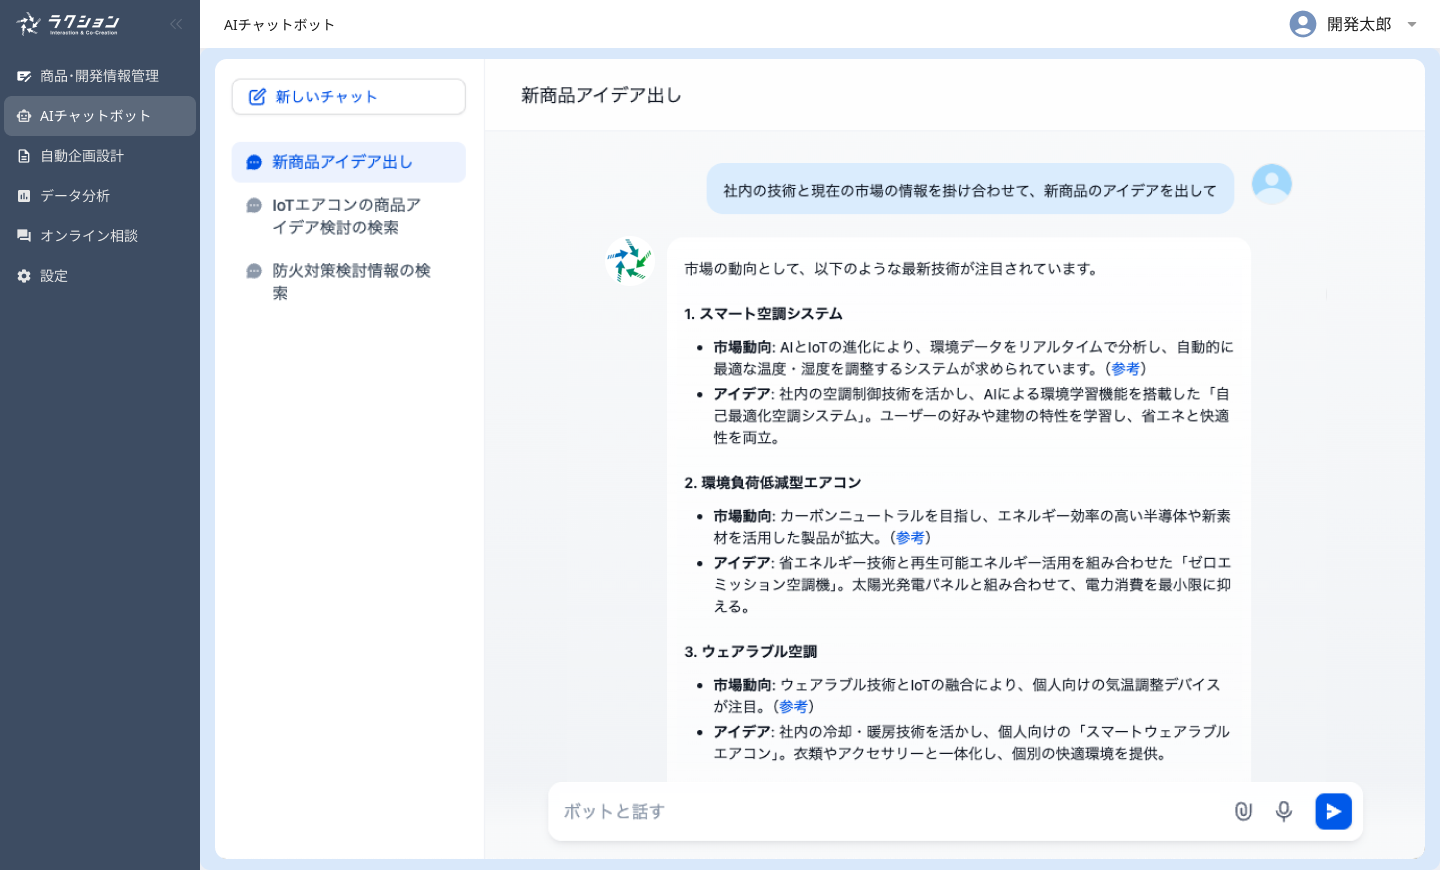Open the 防火対策検討情報の検索 chat

pos(349,282)
